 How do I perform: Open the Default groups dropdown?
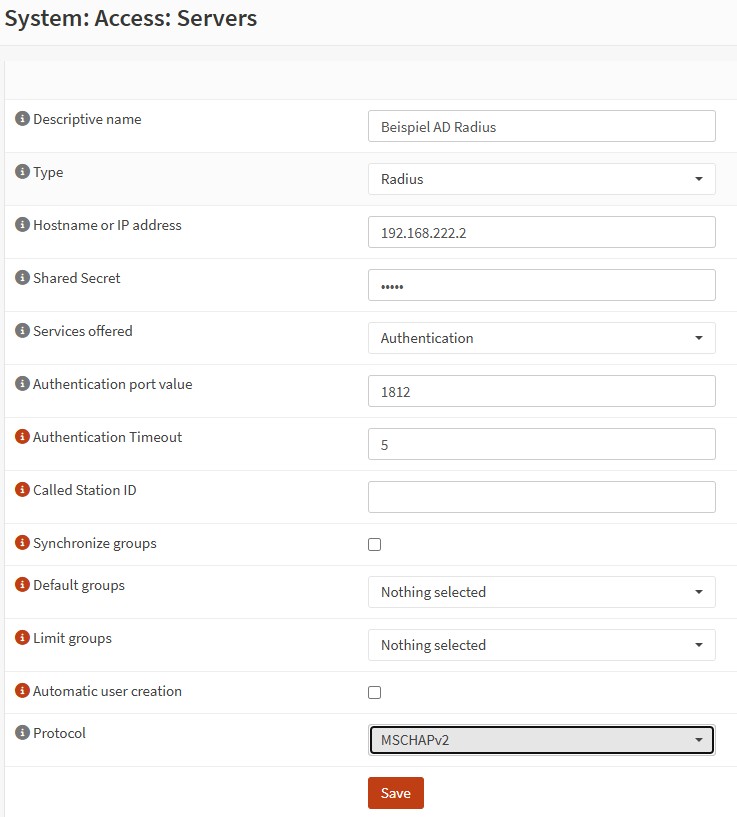pos(542,592)
